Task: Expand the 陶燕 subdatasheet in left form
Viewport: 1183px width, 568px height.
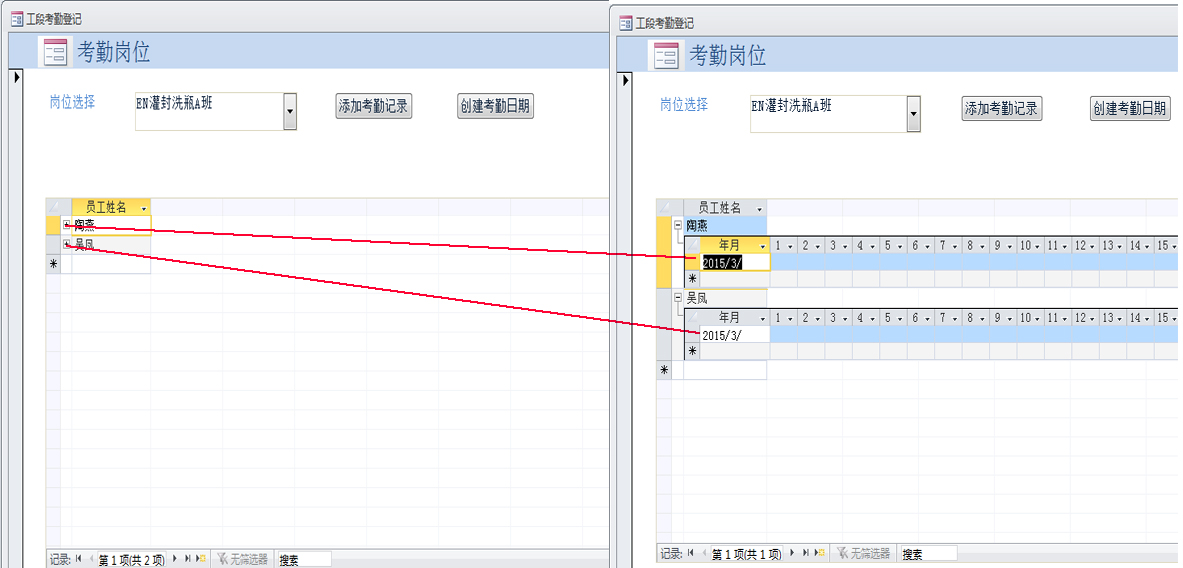Action: click(x=67, y=225)
